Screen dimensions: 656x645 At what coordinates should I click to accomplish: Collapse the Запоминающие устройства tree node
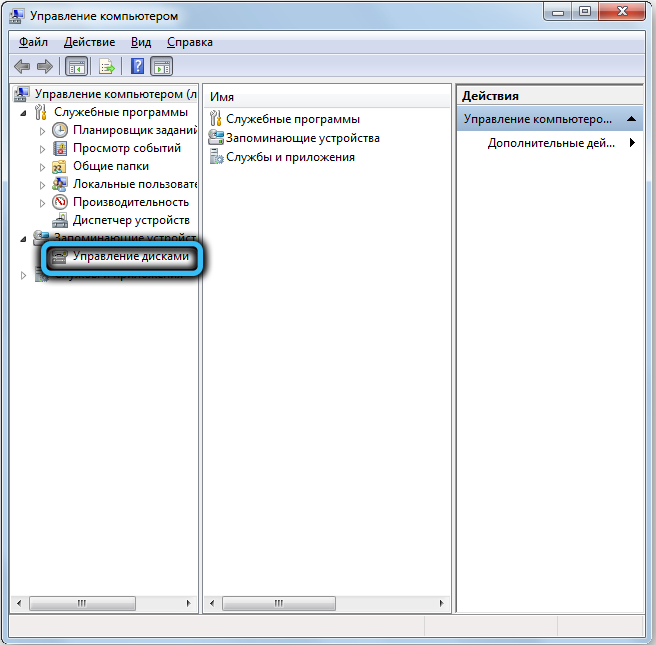point(23,239)
